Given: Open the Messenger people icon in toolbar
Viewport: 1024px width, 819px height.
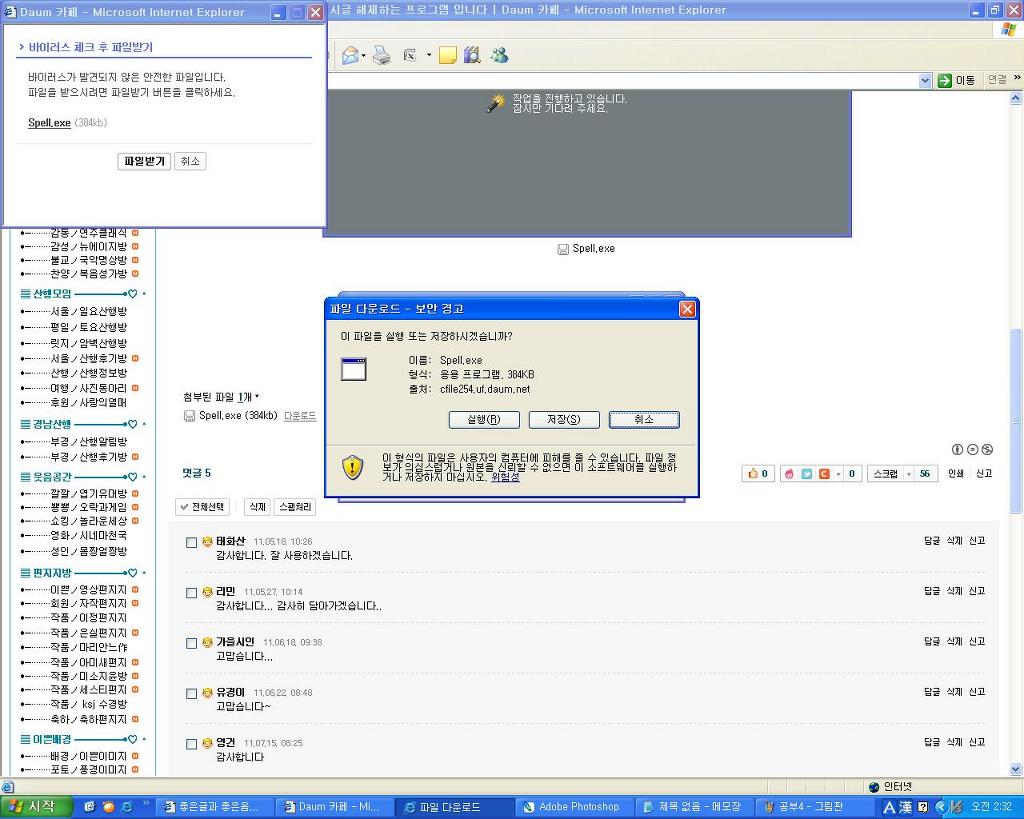Looking at the screenshot, I should point(500,56).
